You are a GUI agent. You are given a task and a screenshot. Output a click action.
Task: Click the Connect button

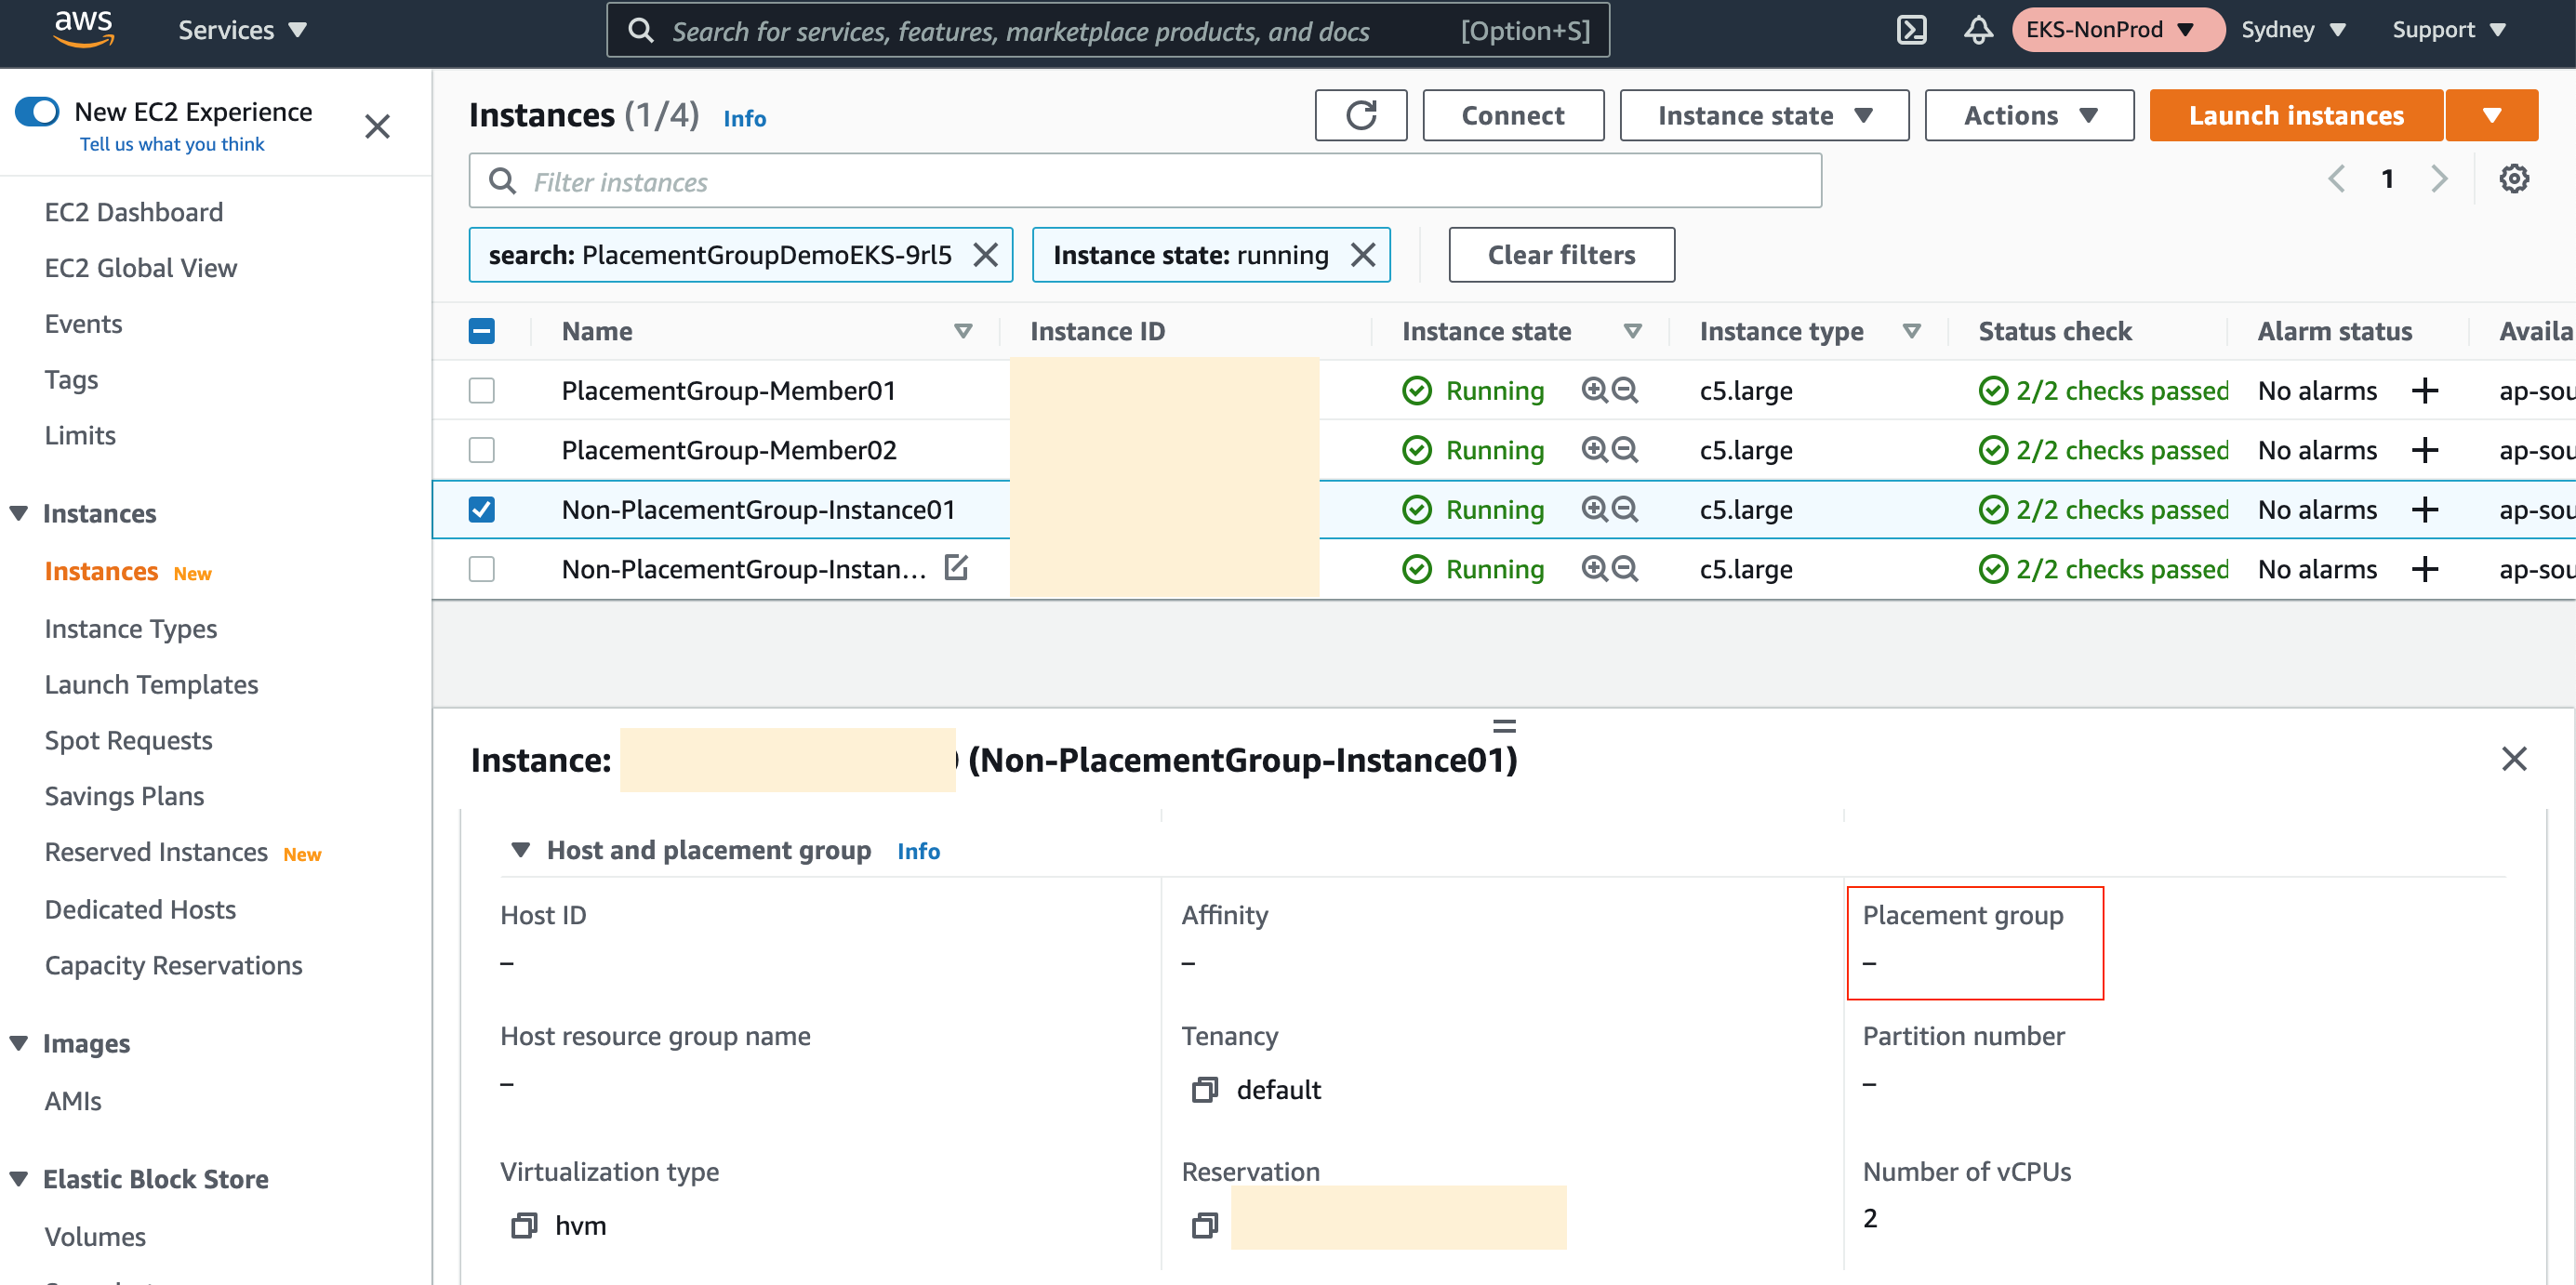[x=1512, y=115]
